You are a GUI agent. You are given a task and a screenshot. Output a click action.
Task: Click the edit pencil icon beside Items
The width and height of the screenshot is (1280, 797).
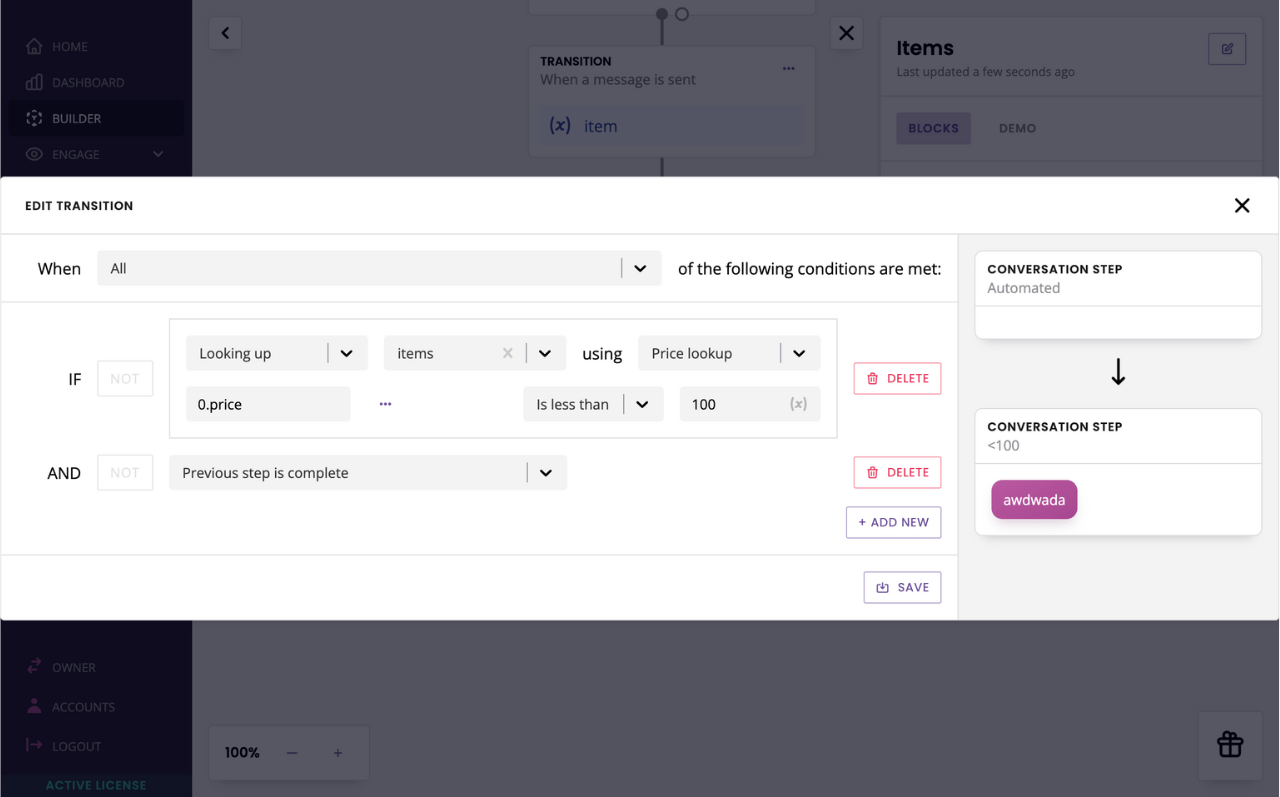click(x=1226, y=49)
